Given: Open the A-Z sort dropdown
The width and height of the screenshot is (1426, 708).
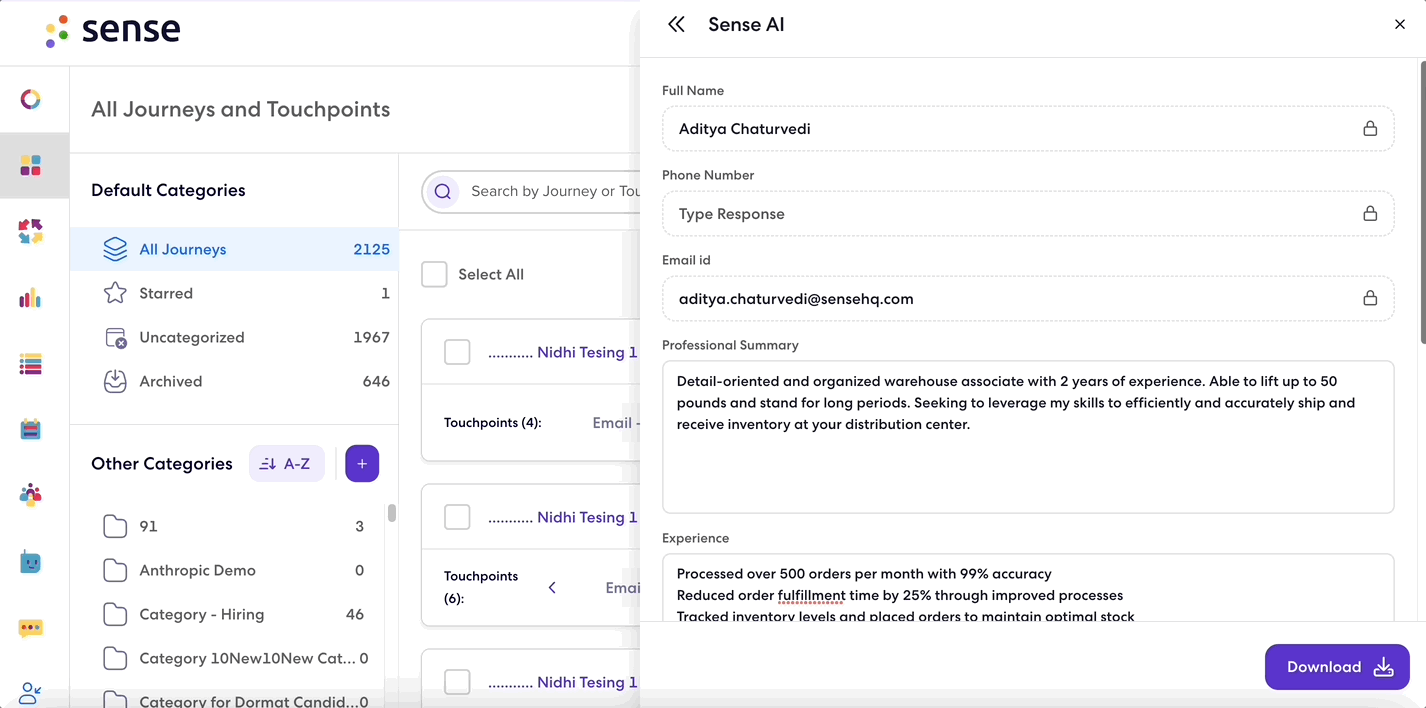Looking at the screenshot, I should (287, 464).
